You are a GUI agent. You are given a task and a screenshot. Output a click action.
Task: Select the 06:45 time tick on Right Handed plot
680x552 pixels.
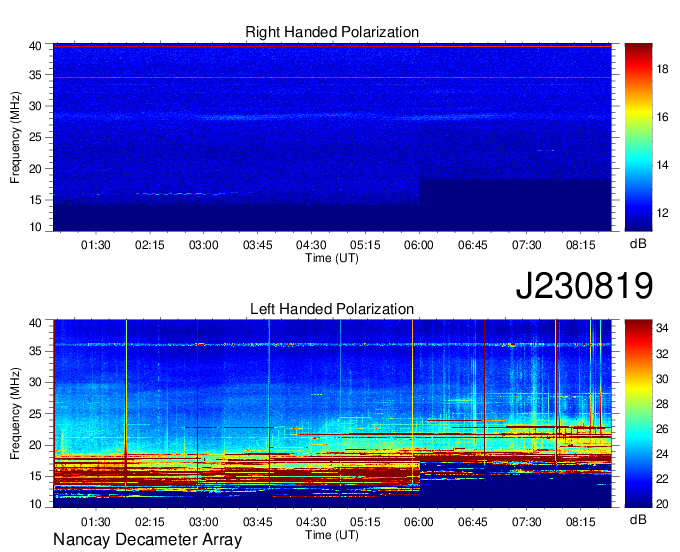click(x=473, y=245)
